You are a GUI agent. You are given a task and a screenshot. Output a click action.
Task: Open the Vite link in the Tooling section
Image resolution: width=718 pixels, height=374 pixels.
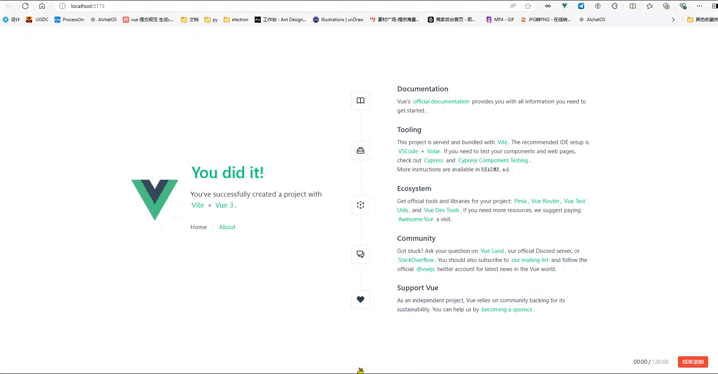tap(502, 142)
